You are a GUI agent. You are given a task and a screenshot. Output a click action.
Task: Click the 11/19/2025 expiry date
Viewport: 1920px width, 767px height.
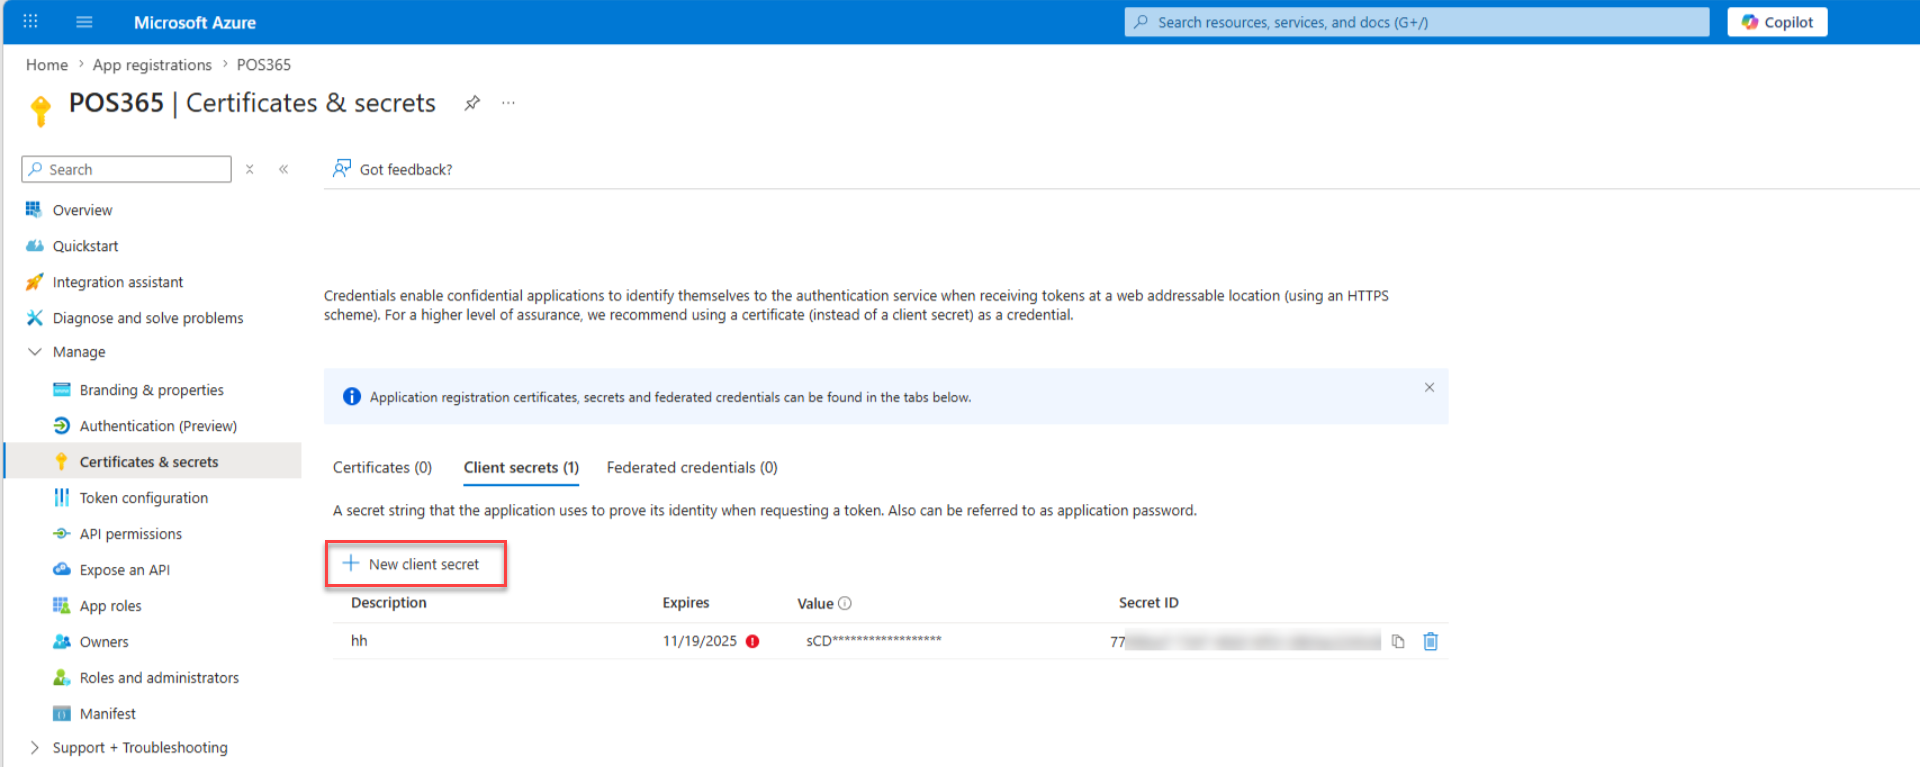pyautogui.click(x=699, y=641)
